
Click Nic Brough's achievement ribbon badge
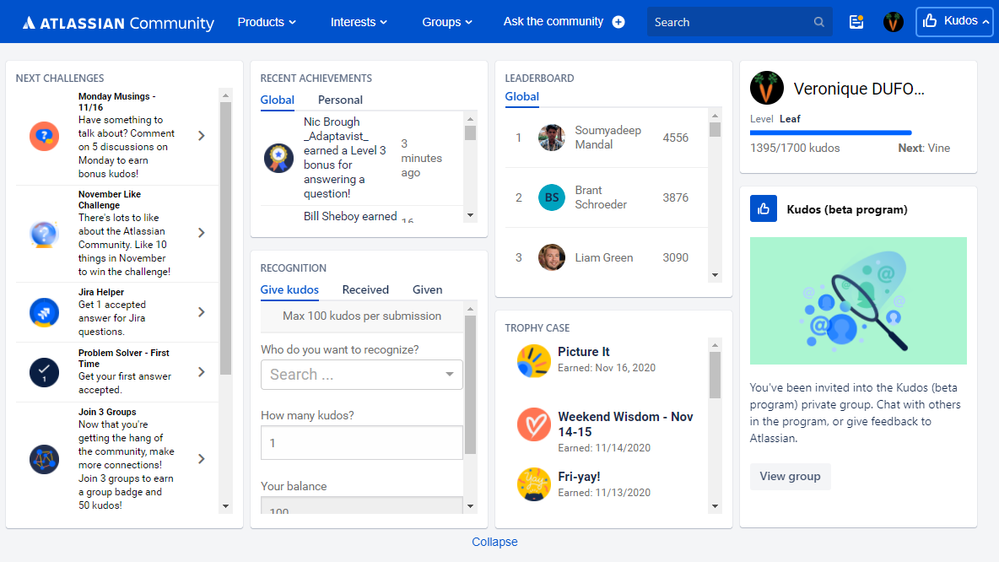pos(278,158)
